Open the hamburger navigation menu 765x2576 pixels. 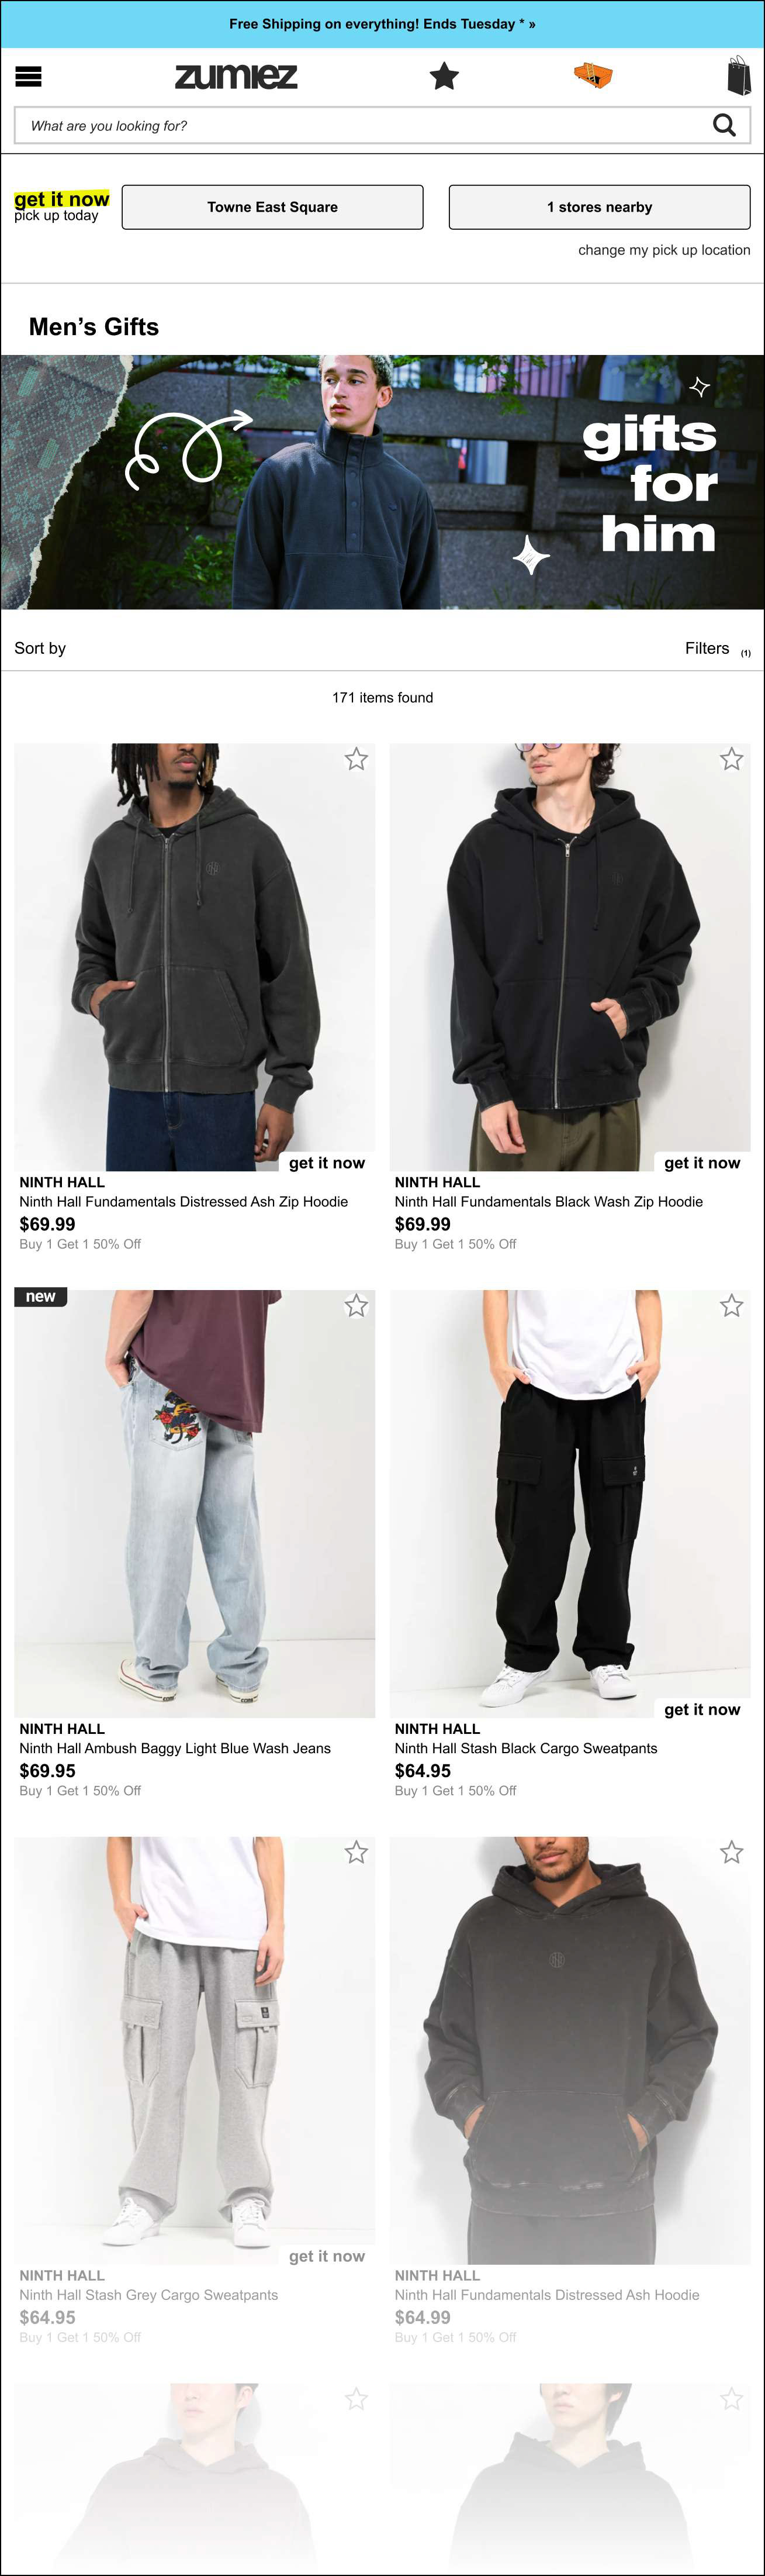pyautogui.click(x=29, y=76)
